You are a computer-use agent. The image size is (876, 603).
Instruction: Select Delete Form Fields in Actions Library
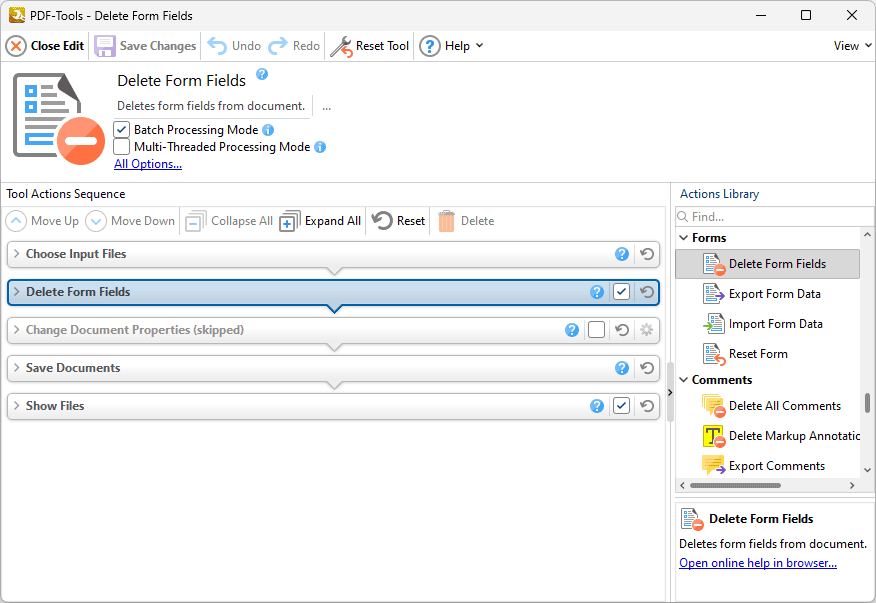click(x=768, y=264)
